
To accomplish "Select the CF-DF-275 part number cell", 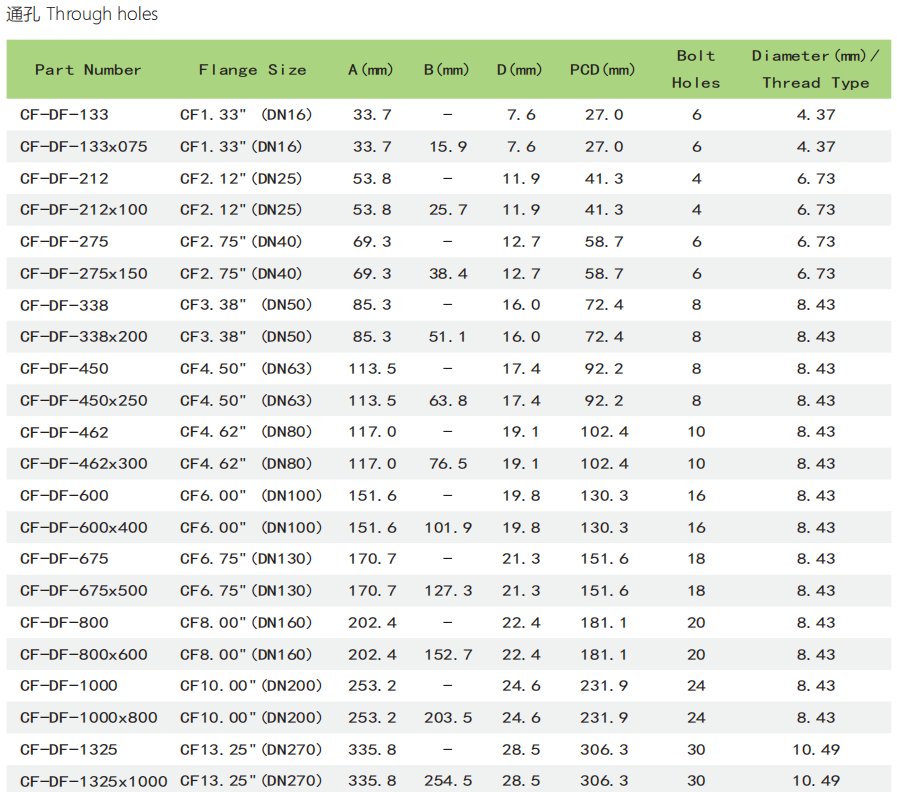I will pos(64,242).
